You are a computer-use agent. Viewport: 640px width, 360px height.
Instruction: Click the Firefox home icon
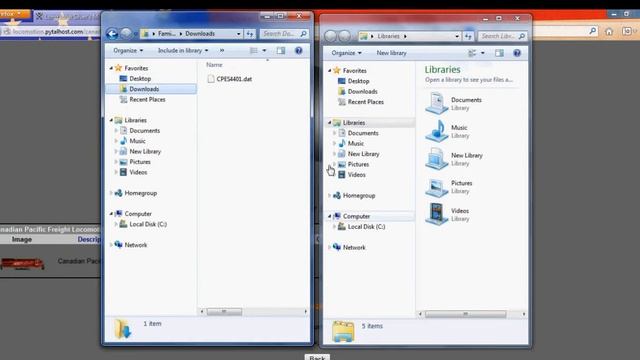coord(609,31)
